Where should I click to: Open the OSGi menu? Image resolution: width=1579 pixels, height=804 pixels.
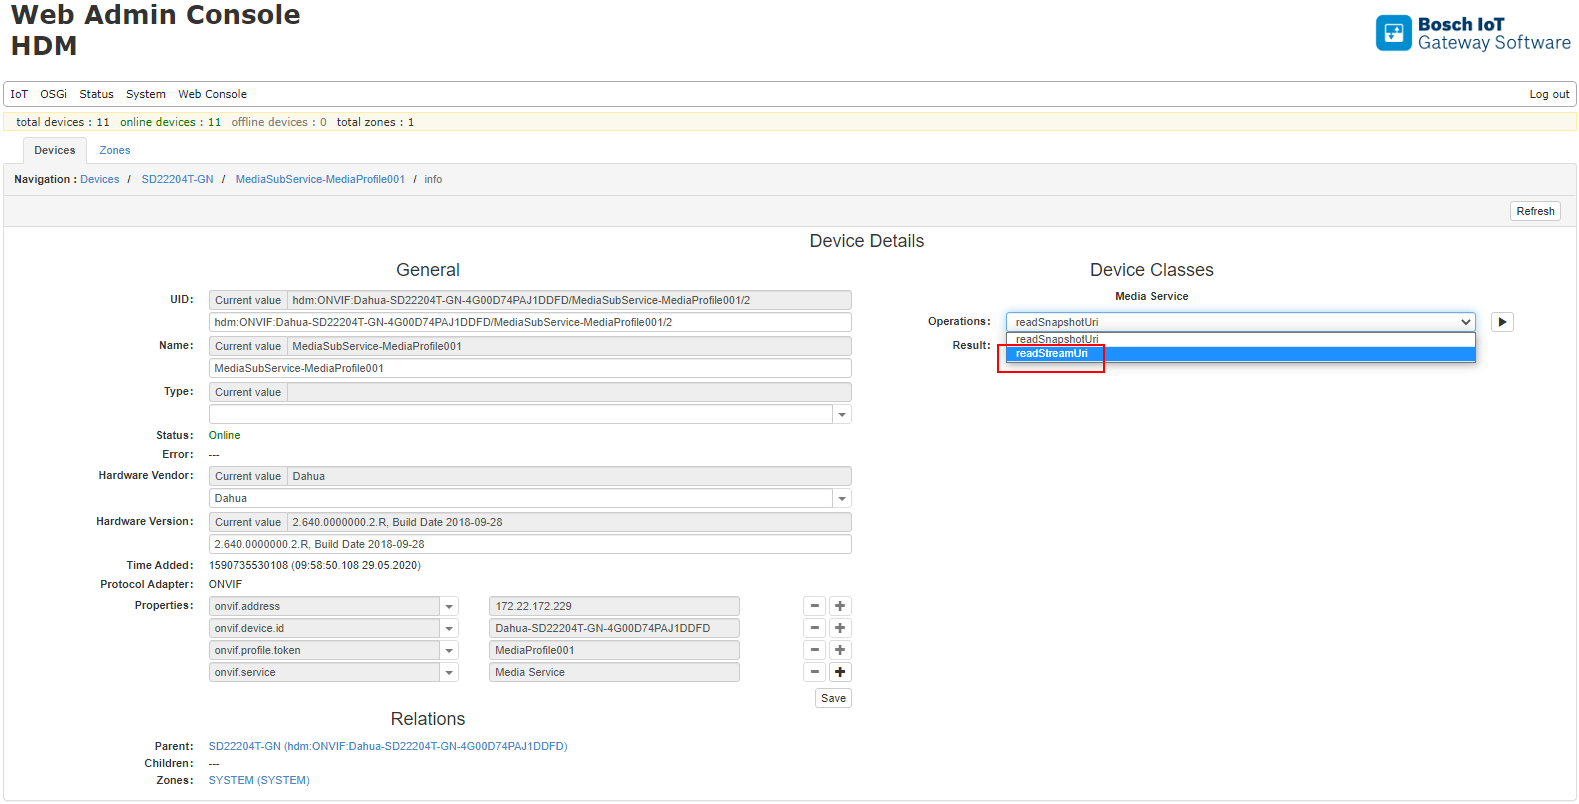[x=53, y=94]
